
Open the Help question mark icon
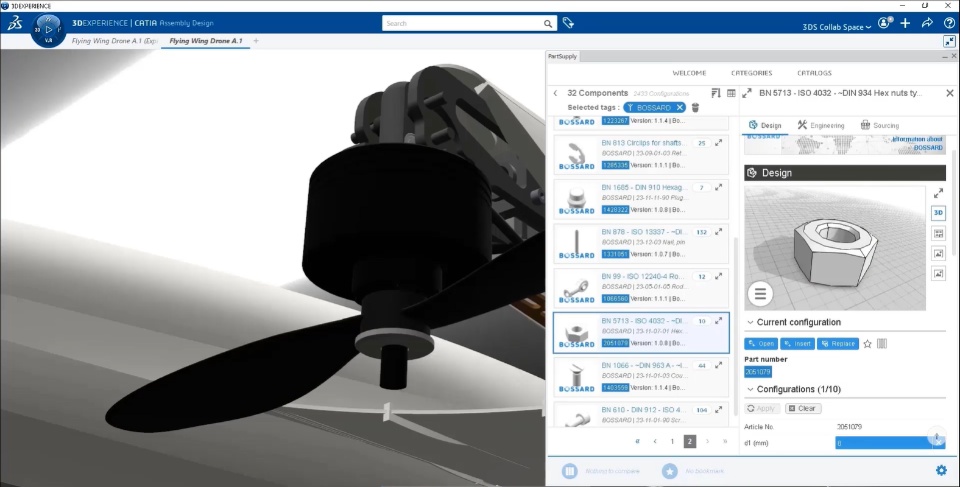(949, 23)
